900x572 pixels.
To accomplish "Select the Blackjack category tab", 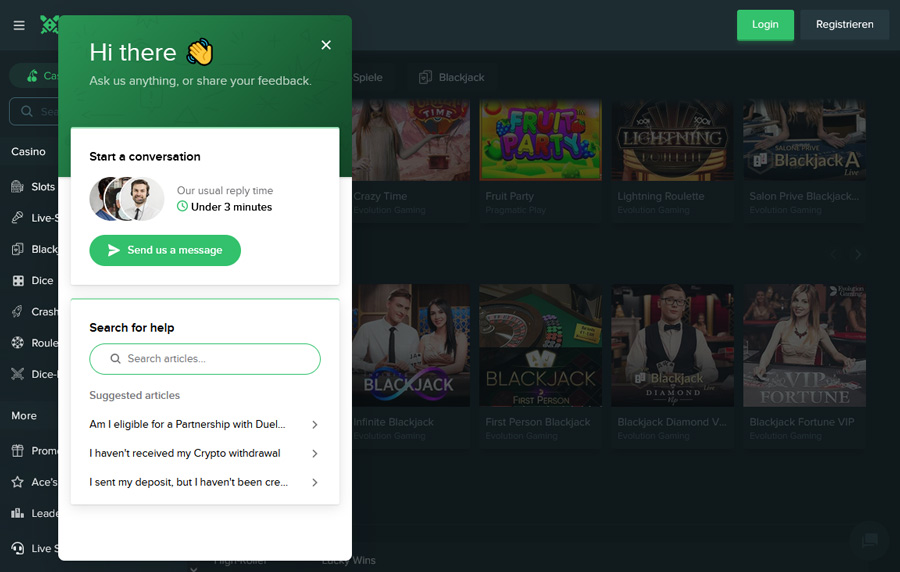I will 452,77.
